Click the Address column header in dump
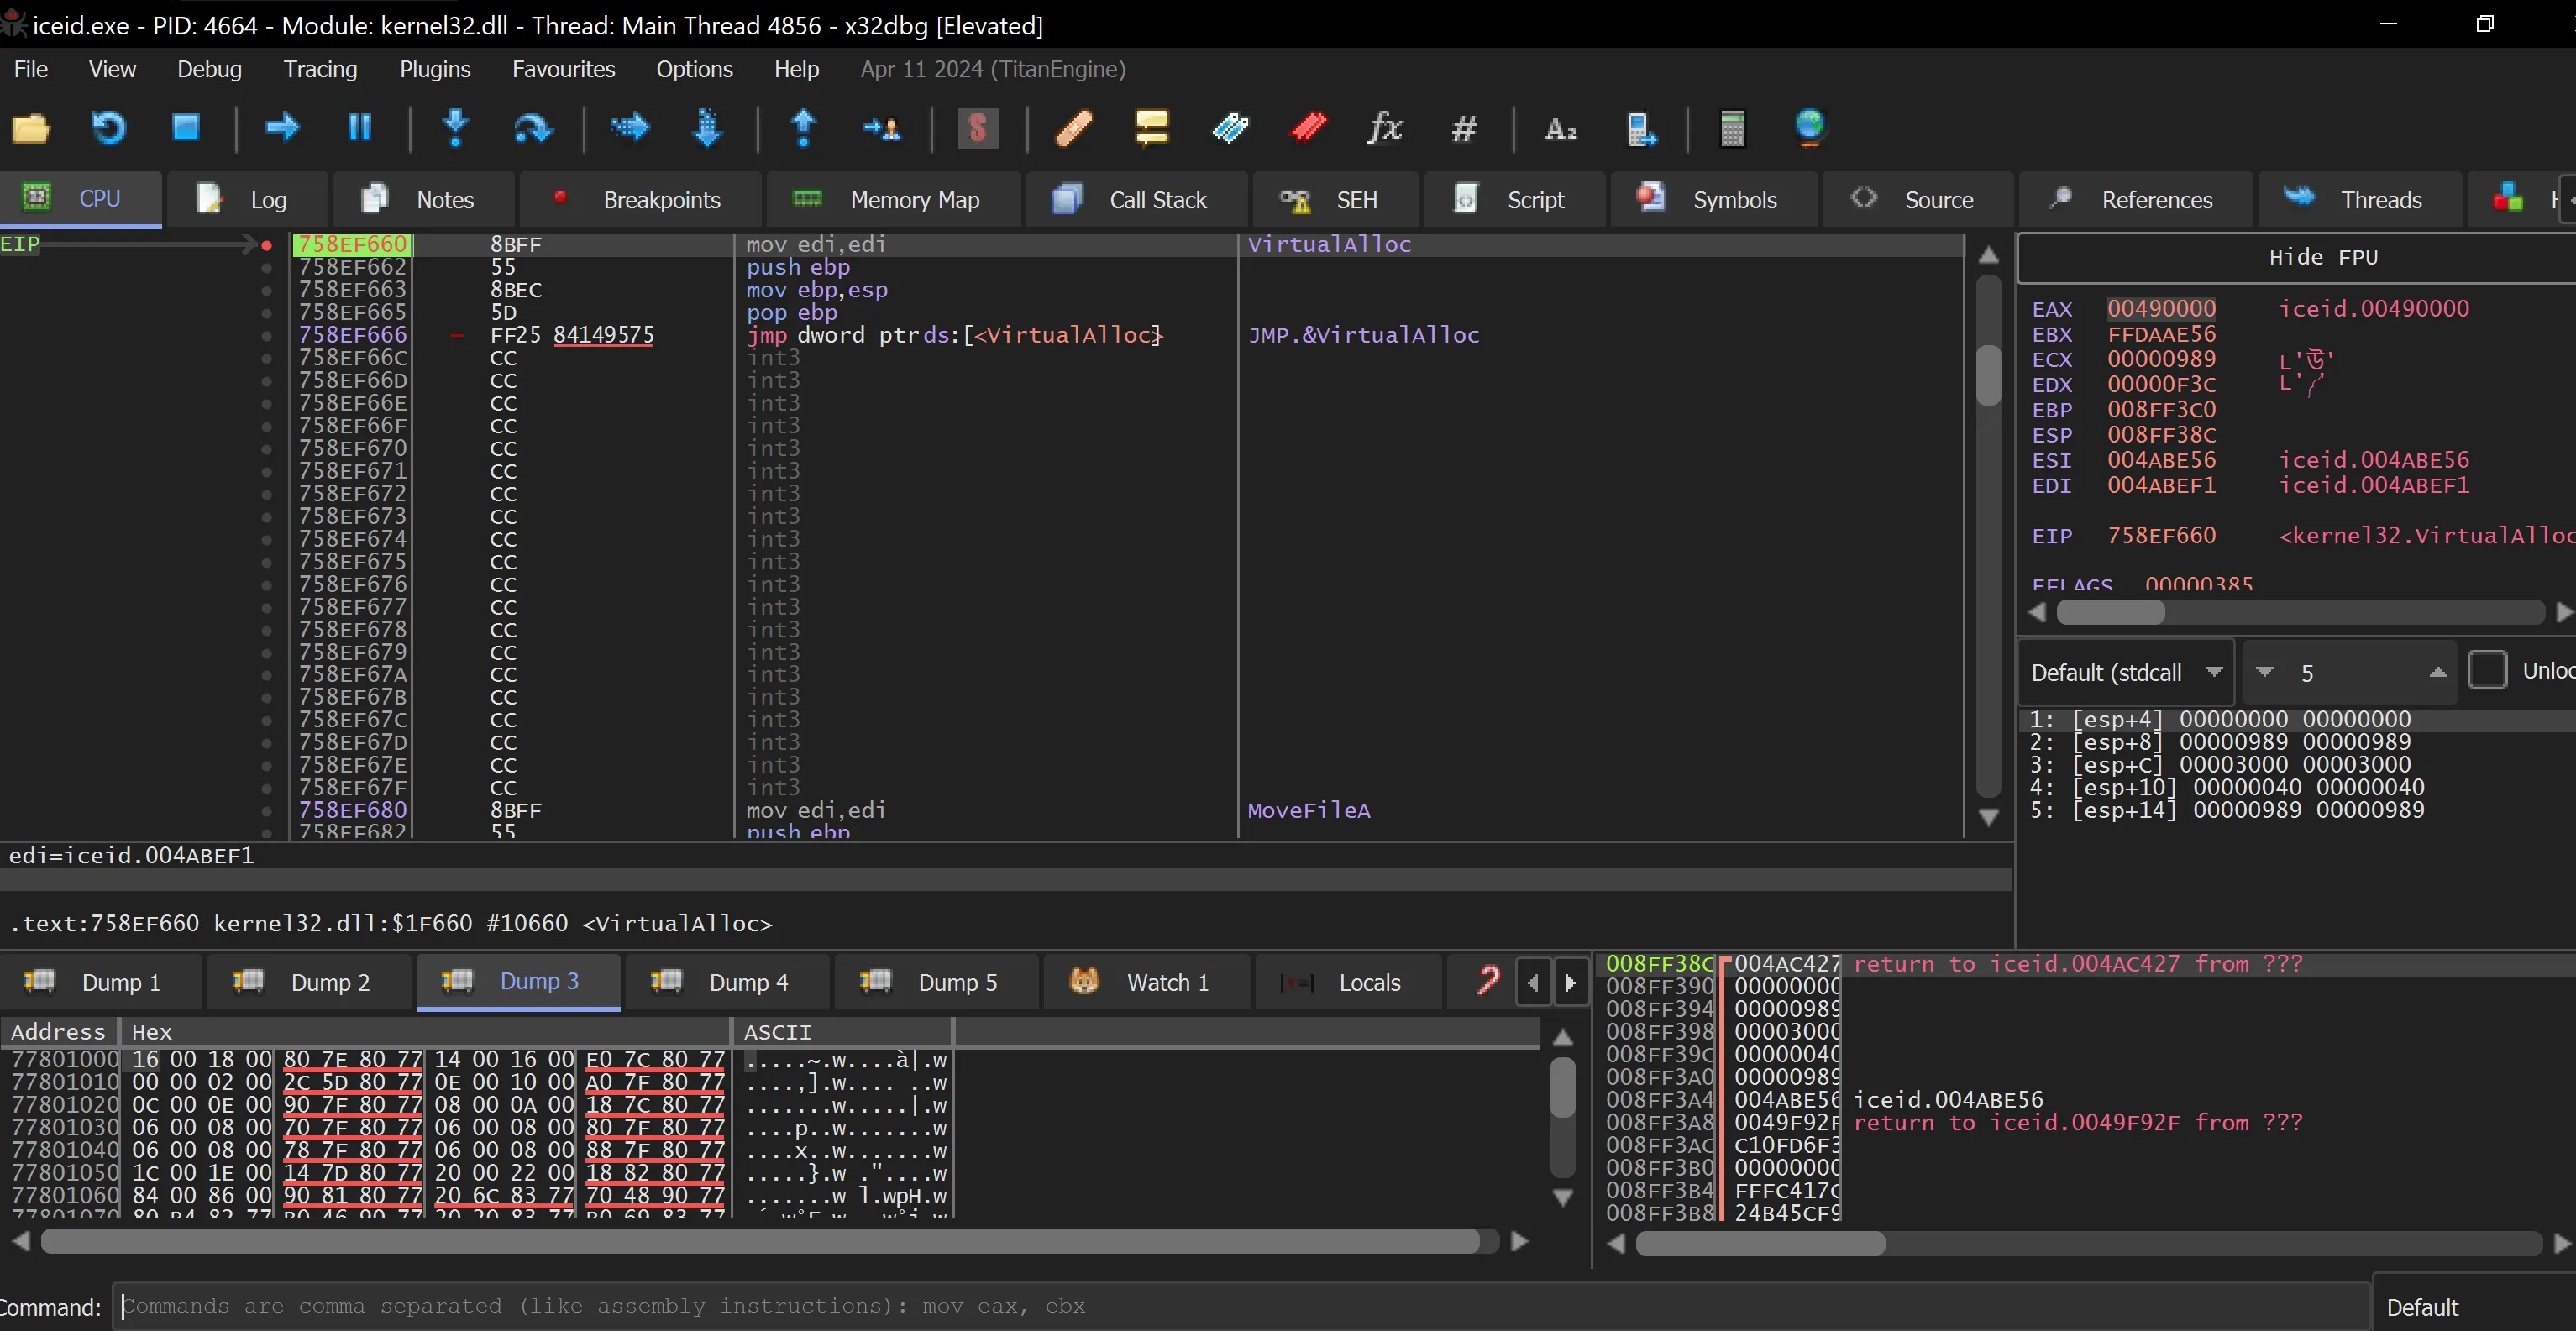Screen dimensions: 2576x1331 [x=59, y=1032]
